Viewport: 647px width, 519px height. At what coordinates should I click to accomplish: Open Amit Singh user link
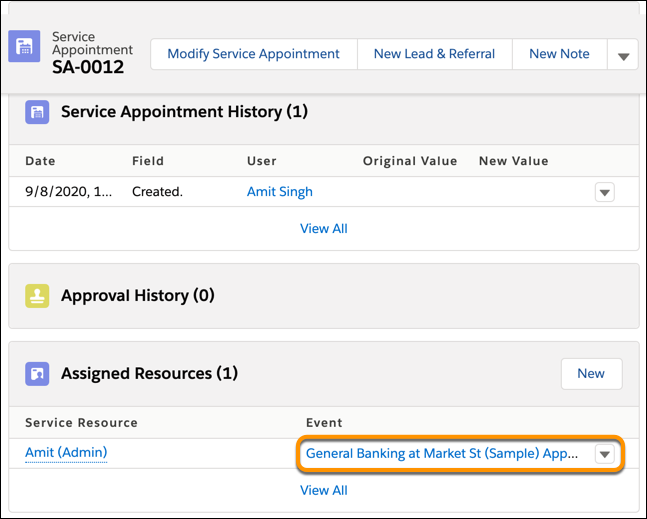(x=279, y=192)
